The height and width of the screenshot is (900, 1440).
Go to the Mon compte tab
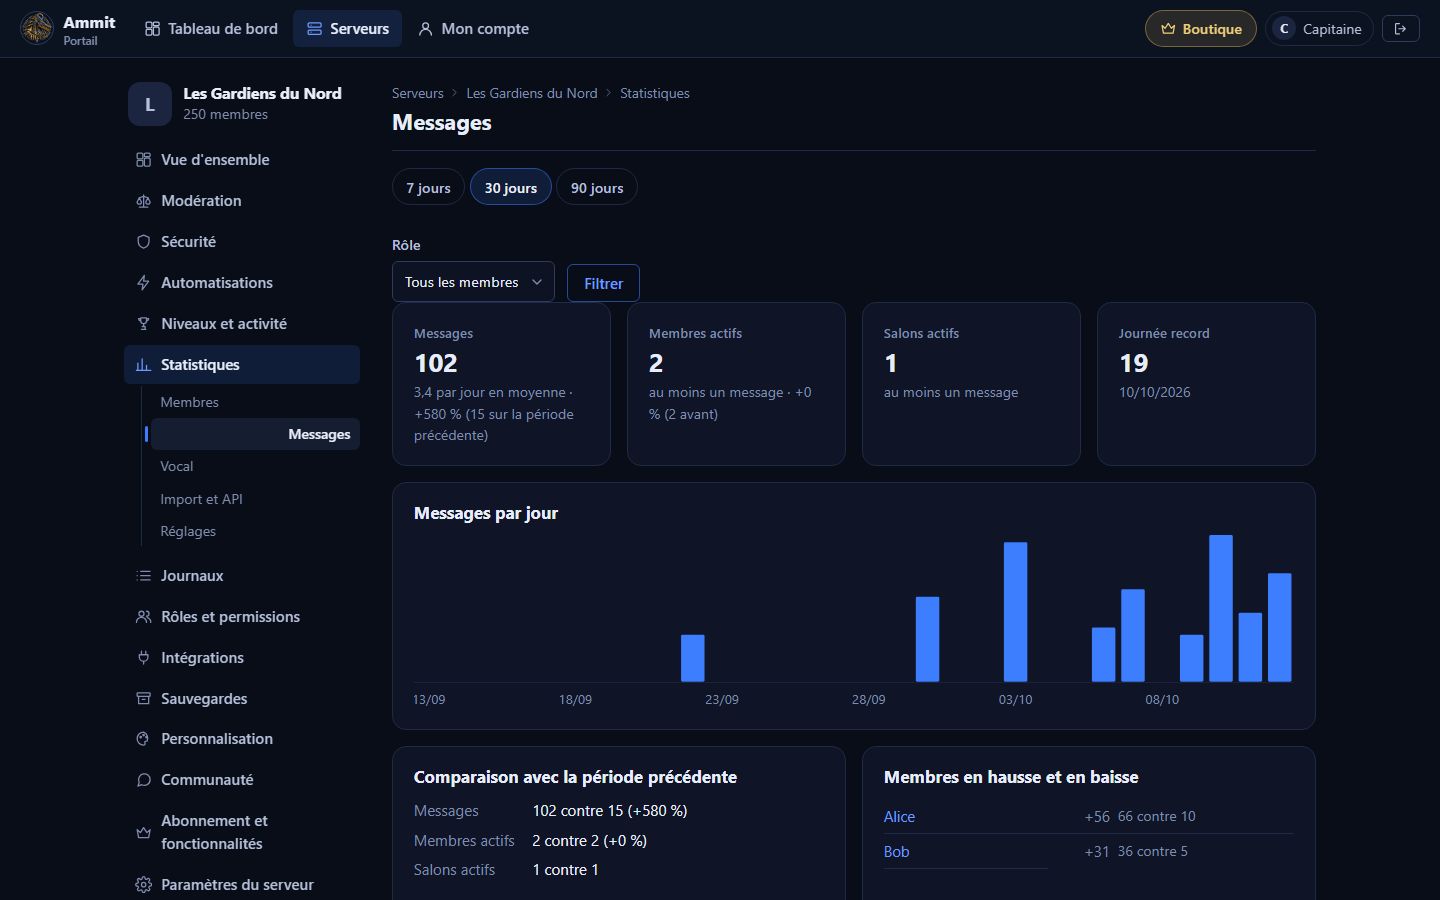tap(473, 29)
